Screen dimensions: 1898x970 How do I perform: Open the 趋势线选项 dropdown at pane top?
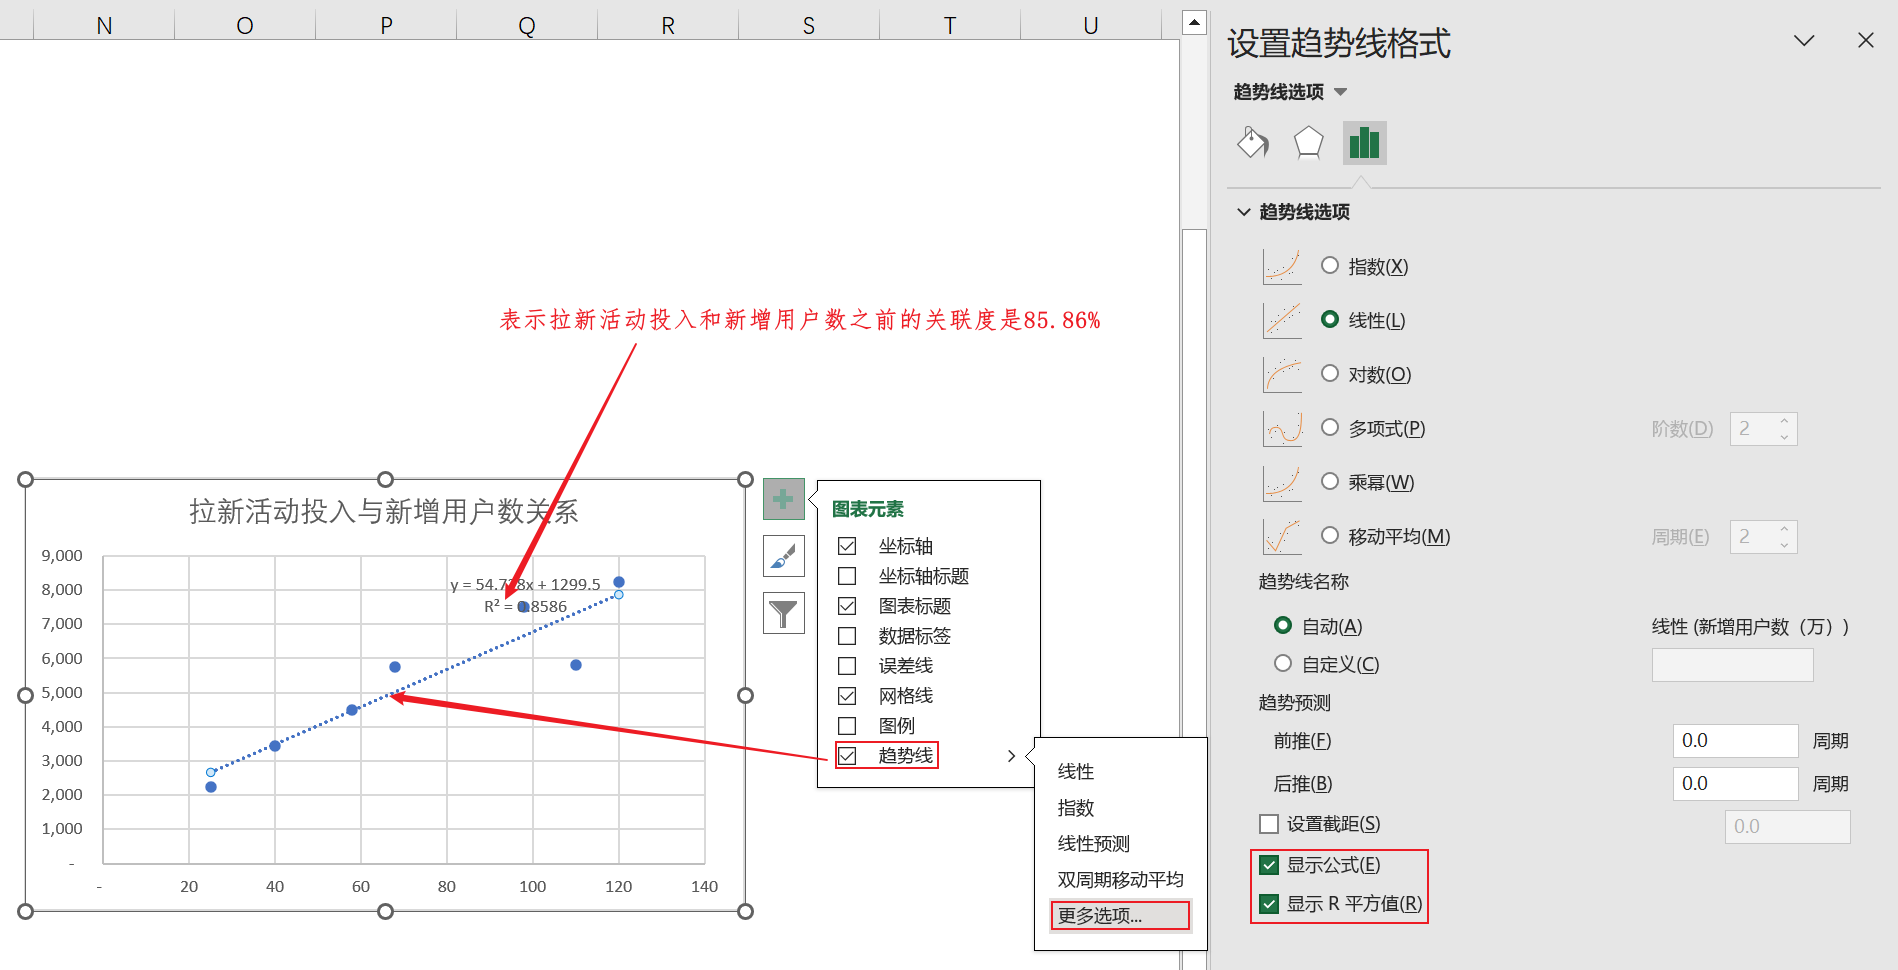pyautogui.click(x=1290, y=92)
